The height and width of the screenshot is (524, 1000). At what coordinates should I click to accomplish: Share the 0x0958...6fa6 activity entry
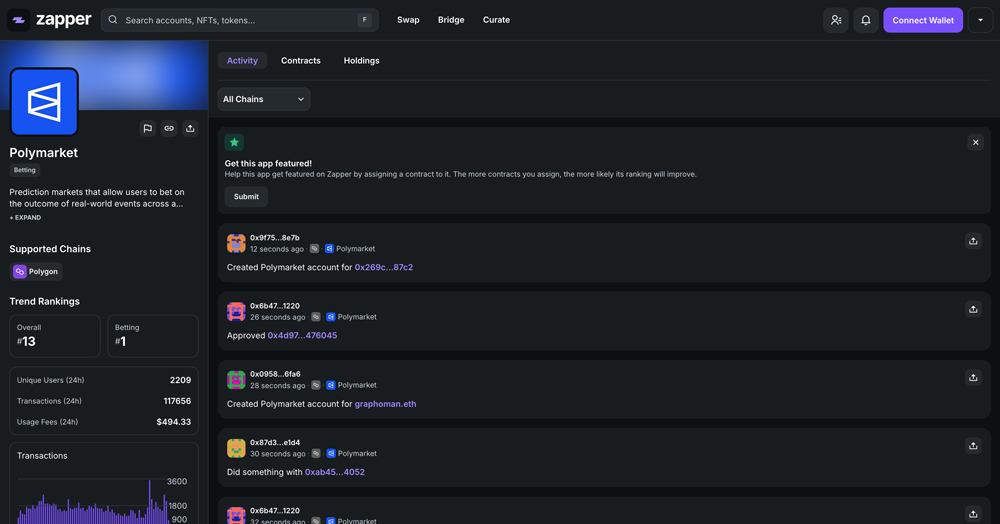[x=973, y=377]
